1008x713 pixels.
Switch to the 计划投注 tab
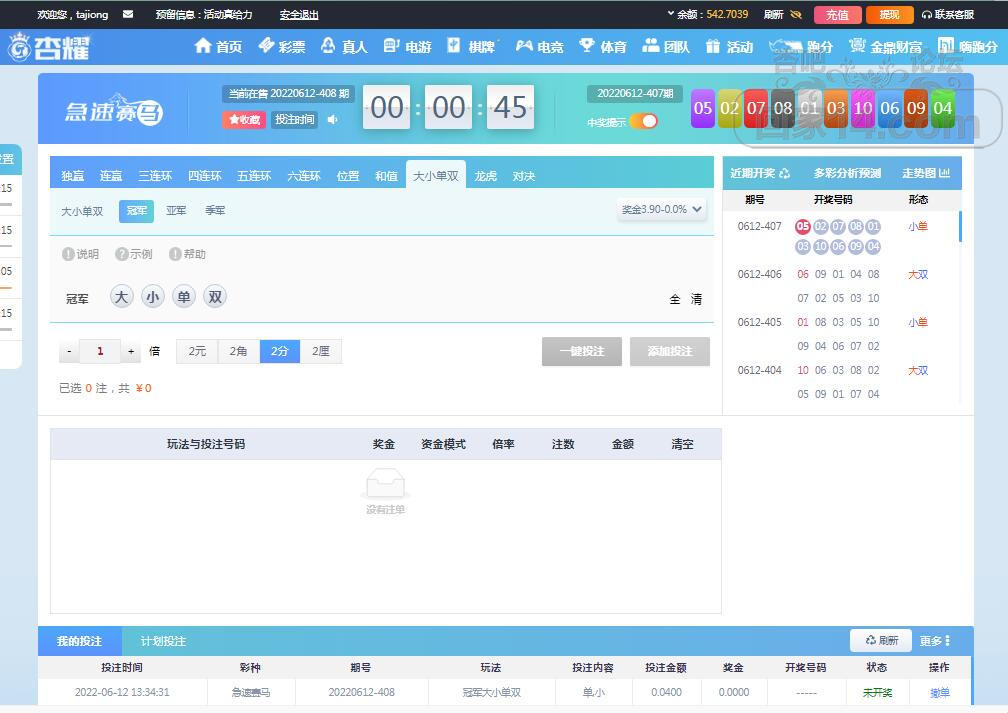(163, 641)
